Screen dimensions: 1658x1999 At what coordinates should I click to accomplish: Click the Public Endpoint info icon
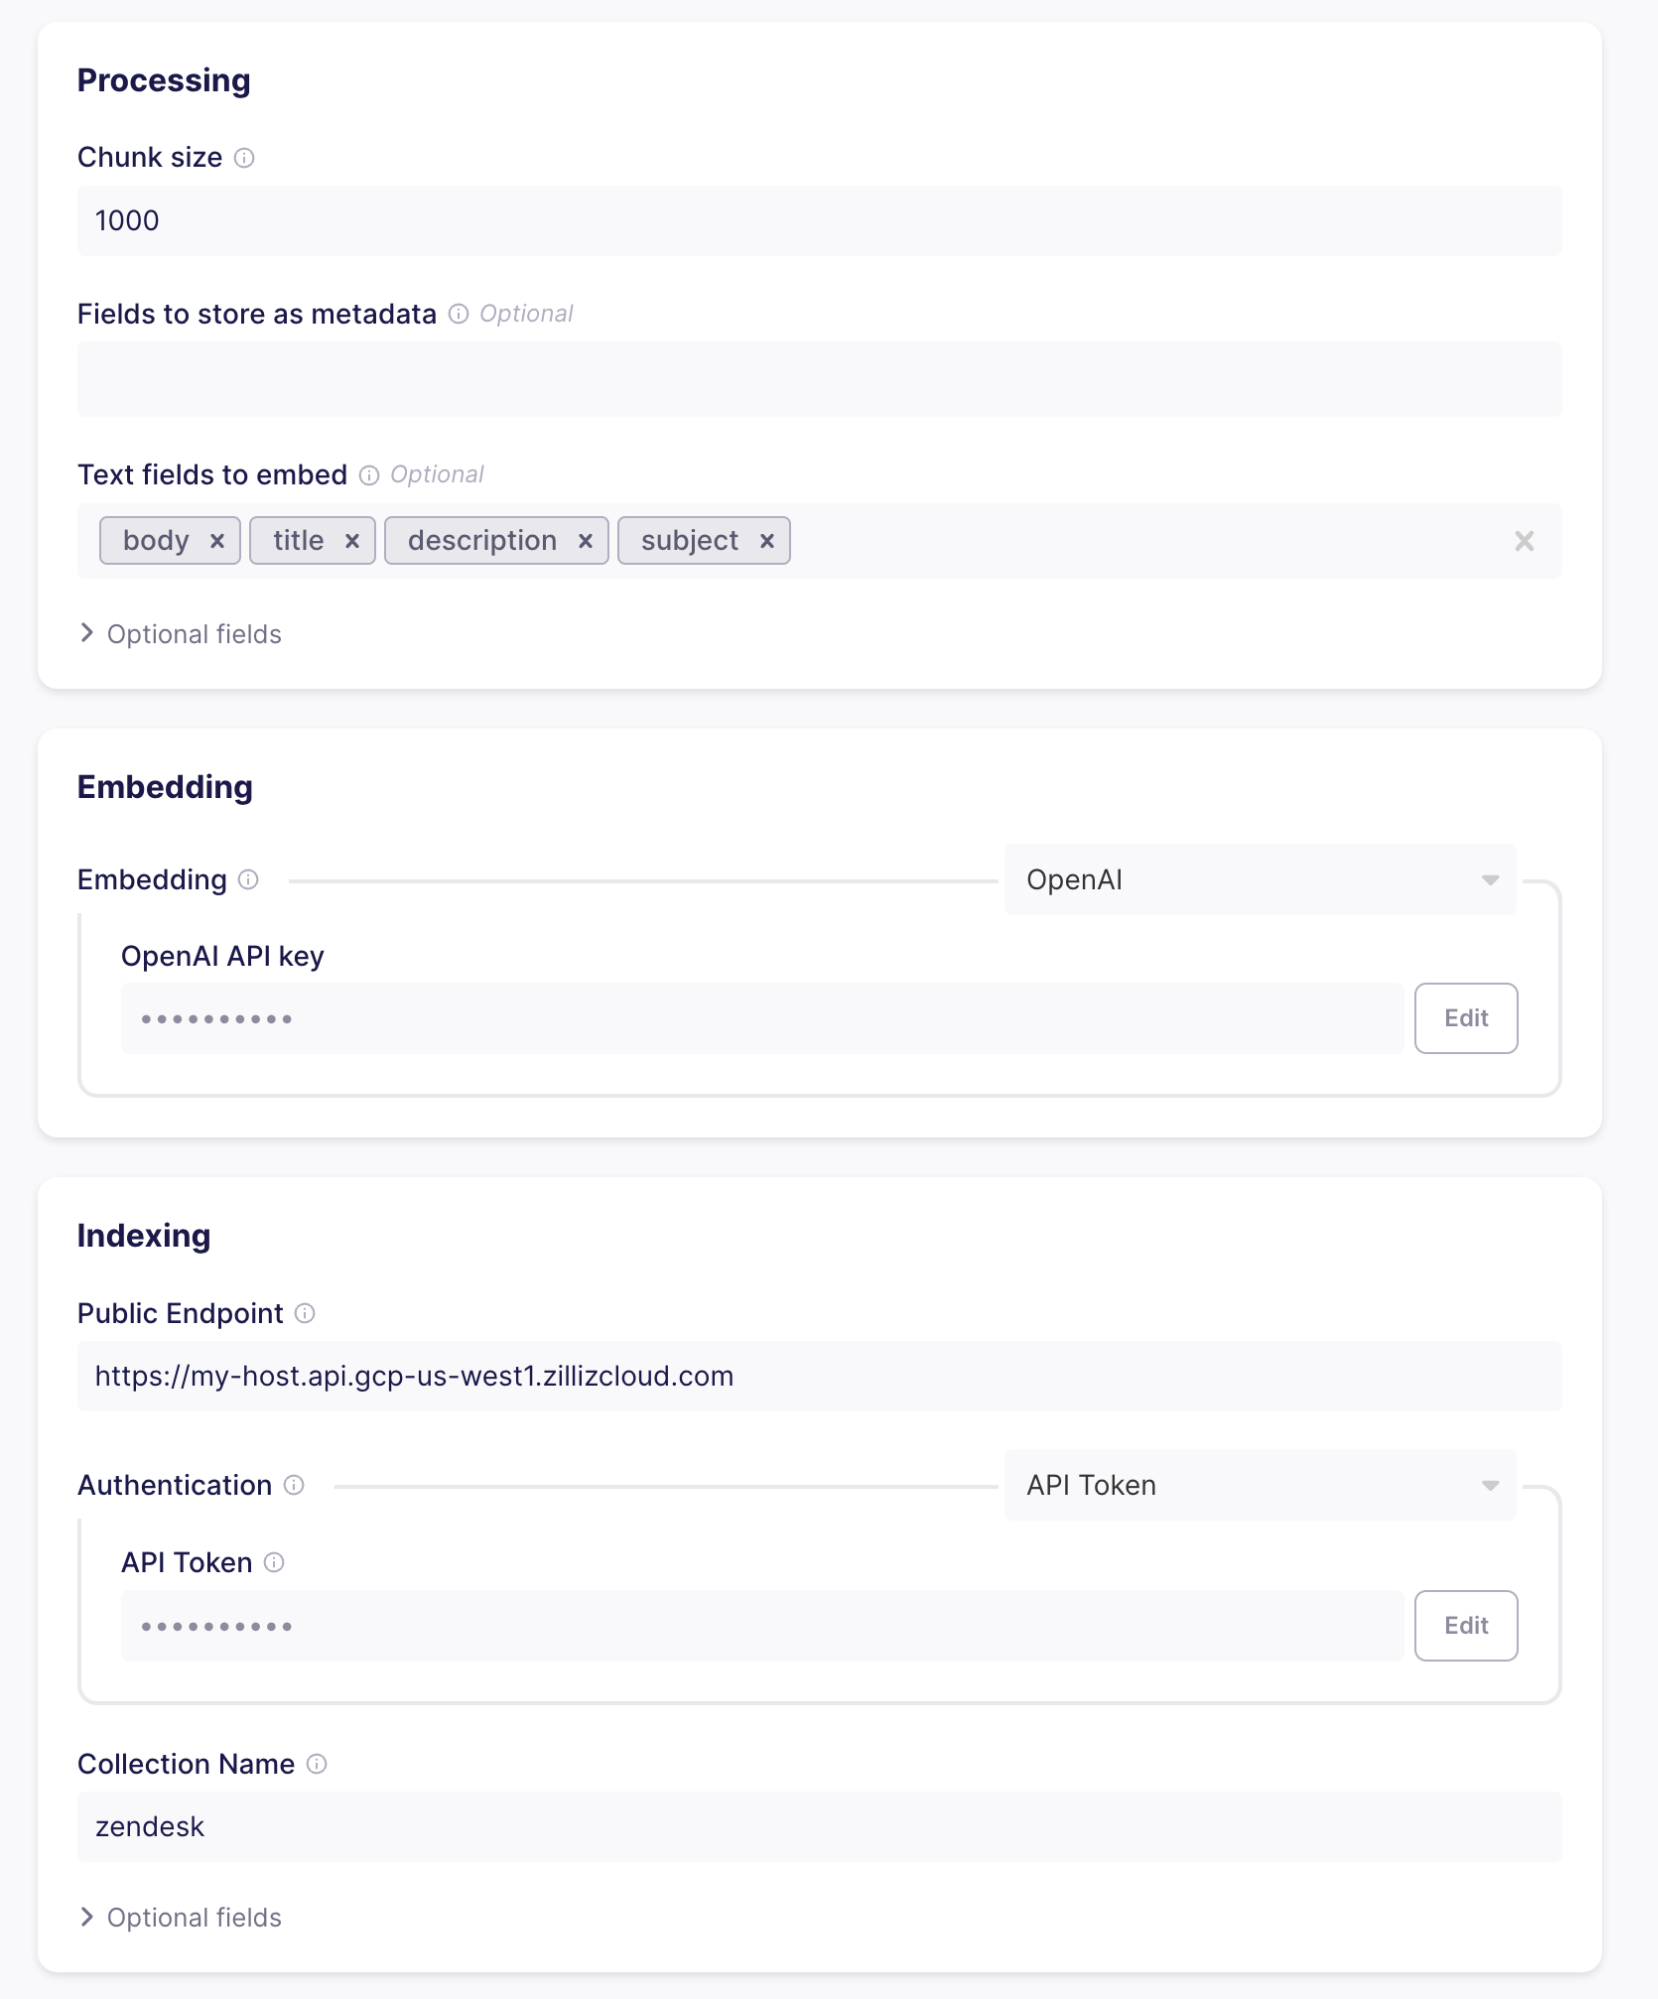[305, 1313]
